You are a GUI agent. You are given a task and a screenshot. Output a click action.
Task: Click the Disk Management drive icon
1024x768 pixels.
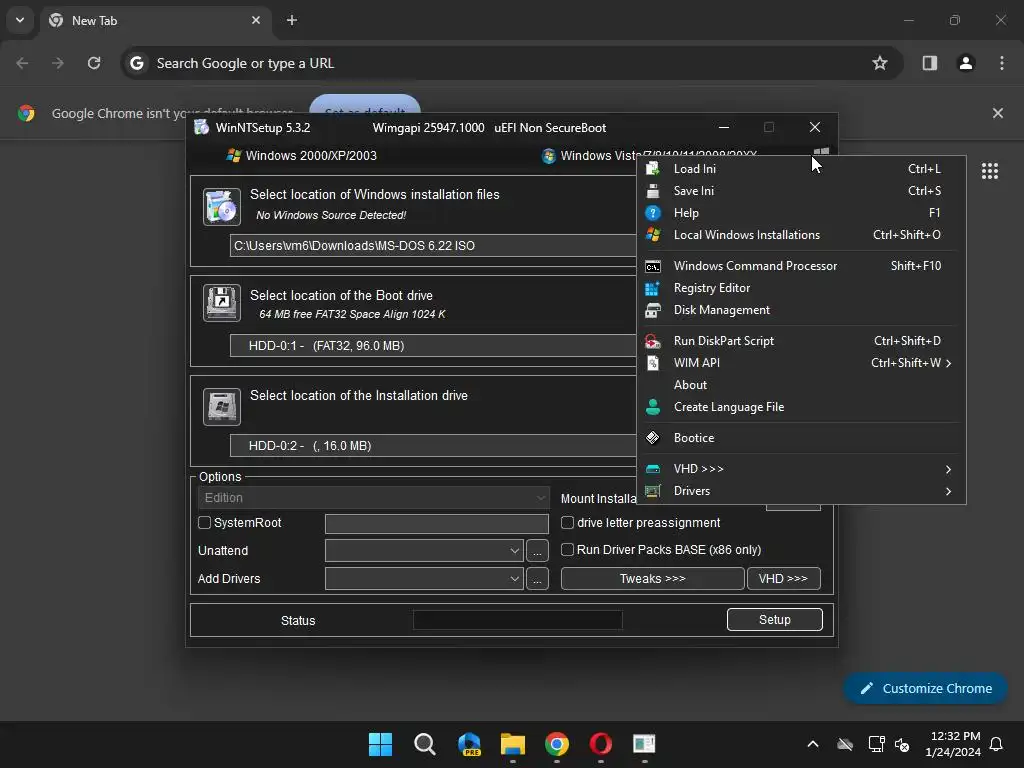[x=652, y=310]
